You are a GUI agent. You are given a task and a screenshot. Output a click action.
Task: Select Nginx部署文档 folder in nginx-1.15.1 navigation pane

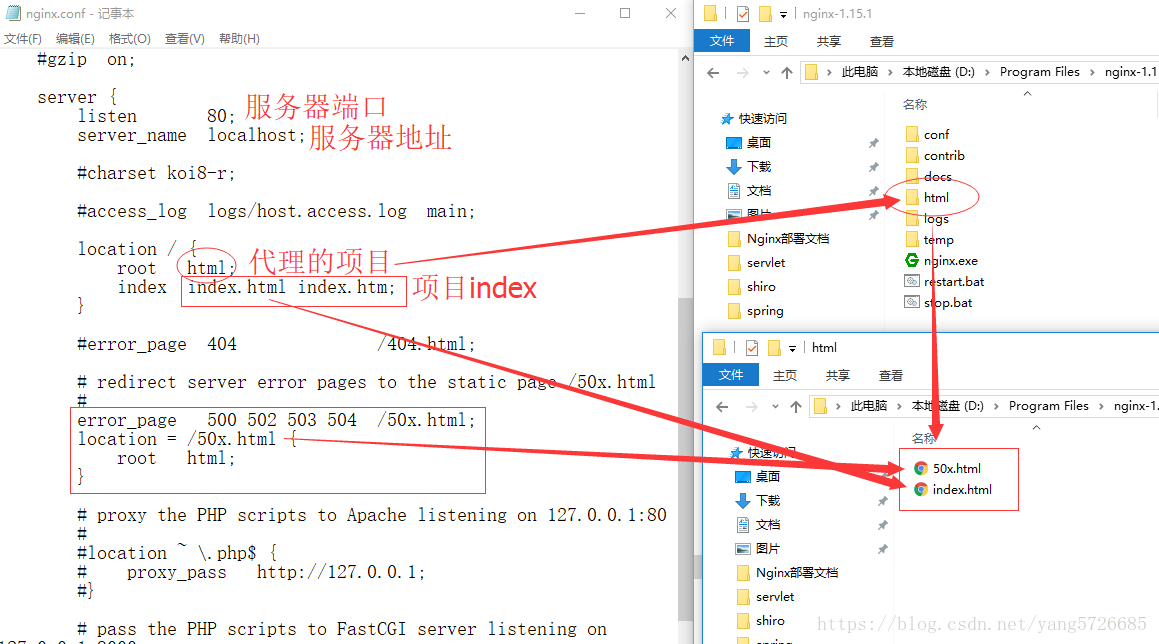[x=778, y=238]
